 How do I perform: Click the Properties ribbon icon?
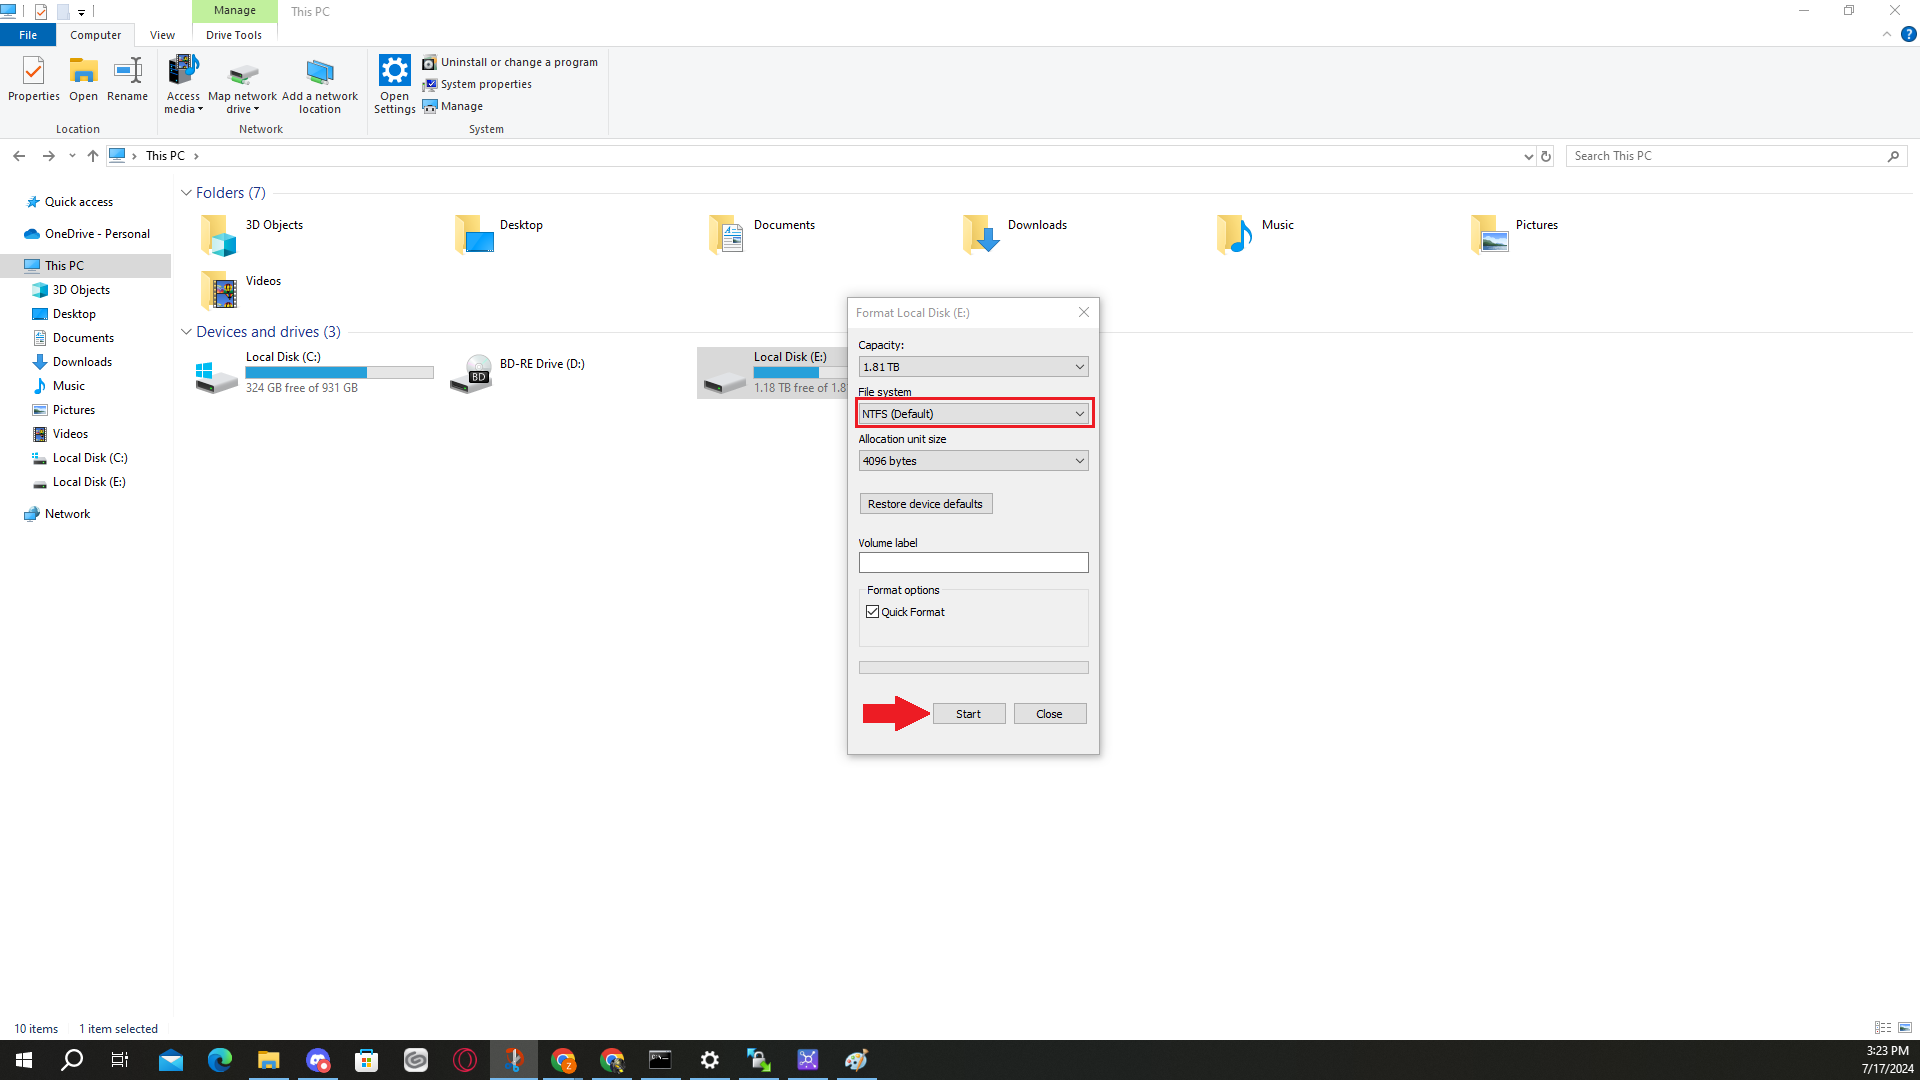(33, 78)
